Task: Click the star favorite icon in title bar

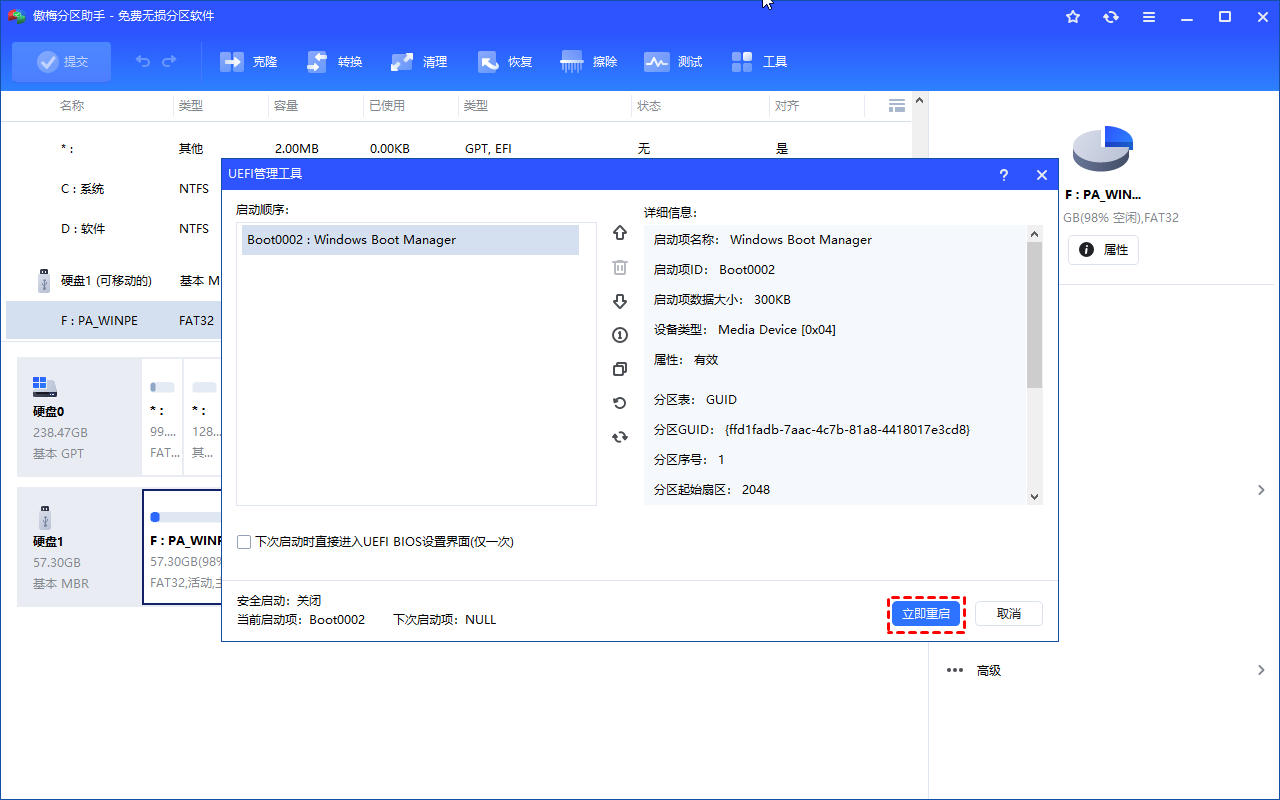Action: click(x=1073, y=17)
